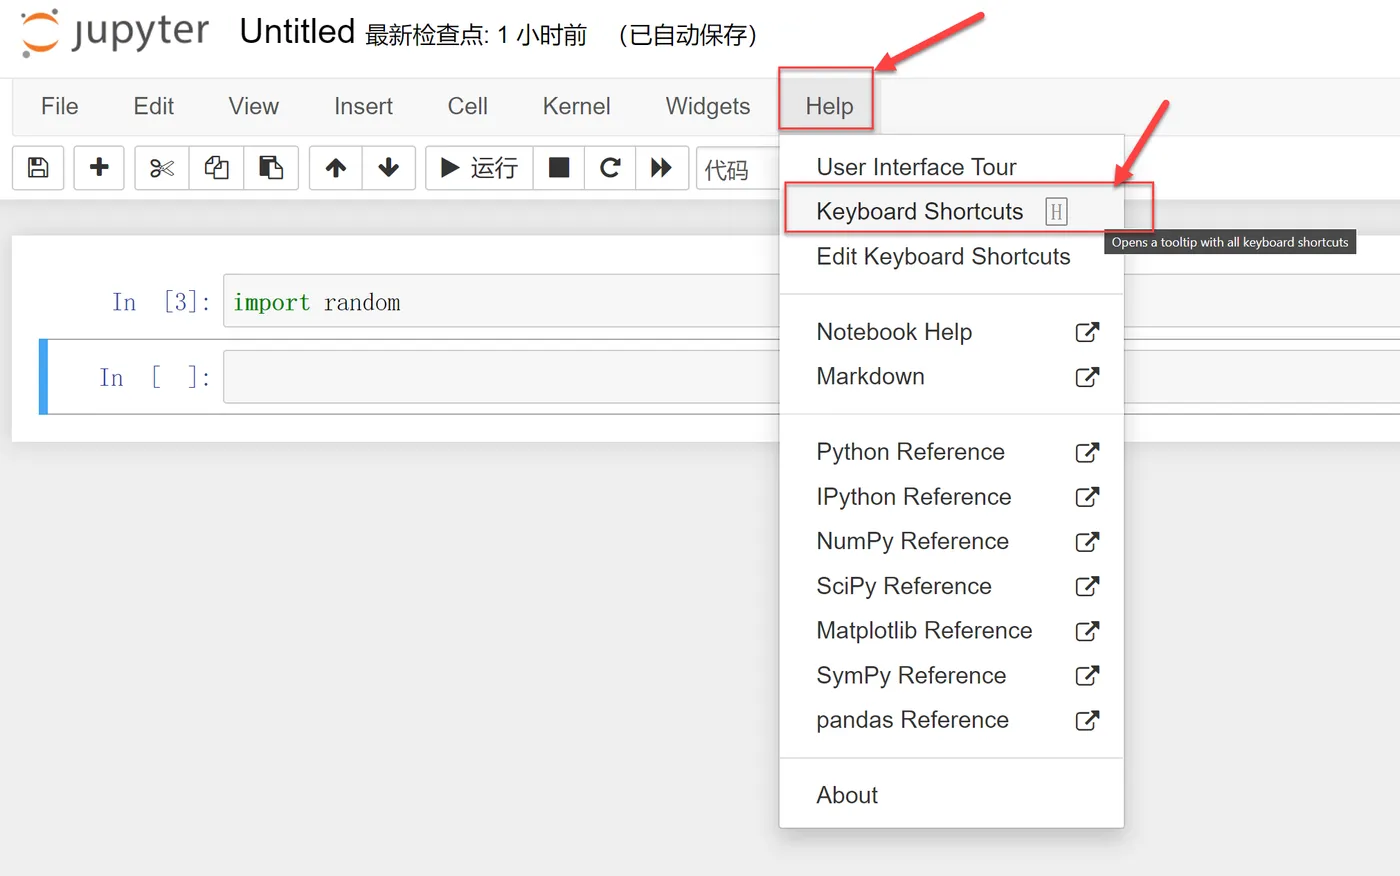Open the View menu

254,106
